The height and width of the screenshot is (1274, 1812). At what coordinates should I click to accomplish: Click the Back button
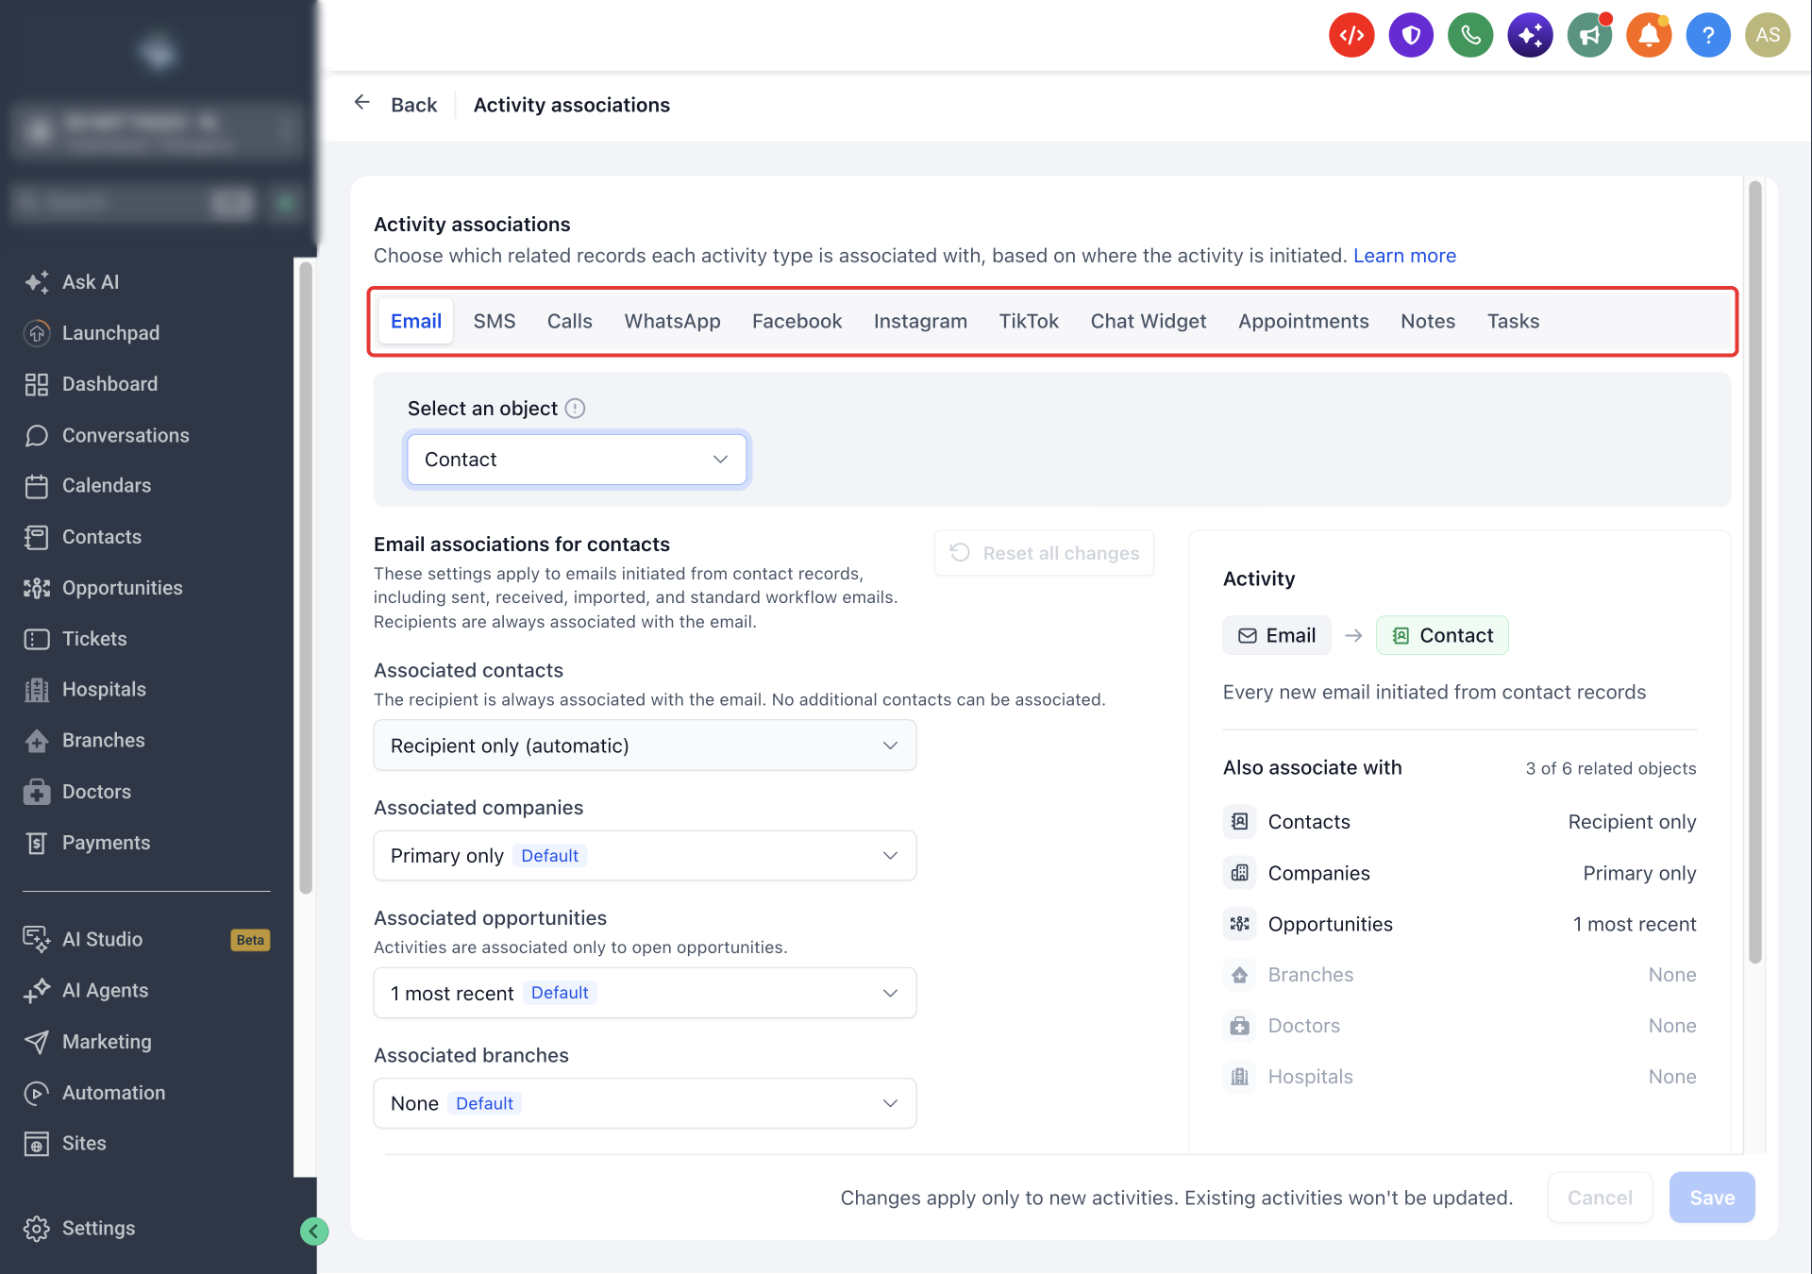pyautogui.click(x=396, y=104)
